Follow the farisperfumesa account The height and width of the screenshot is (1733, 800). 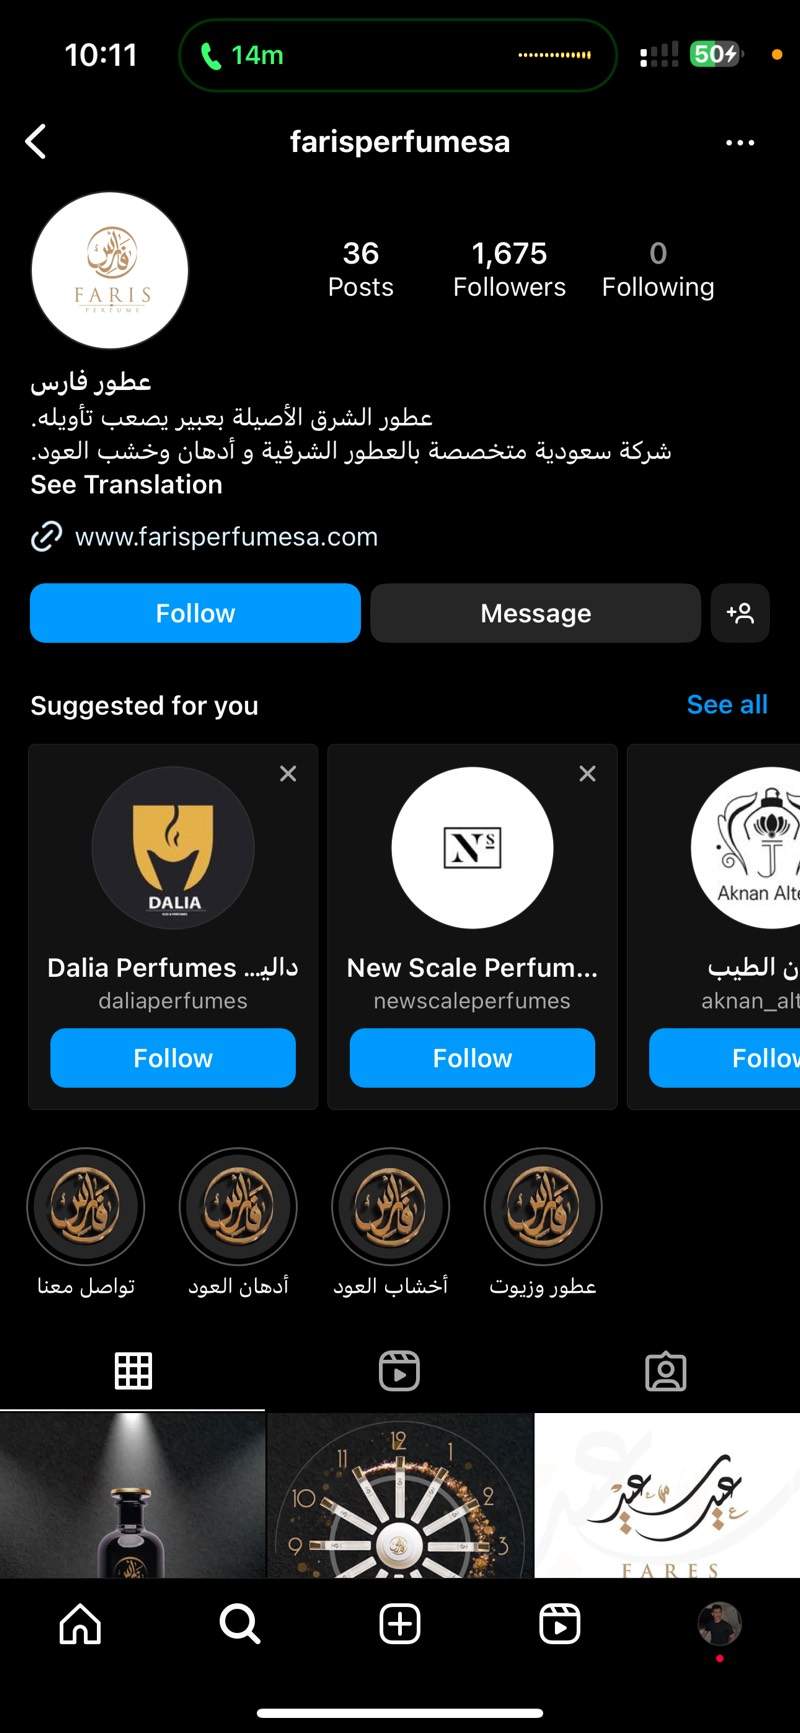[x=195, y=613]
